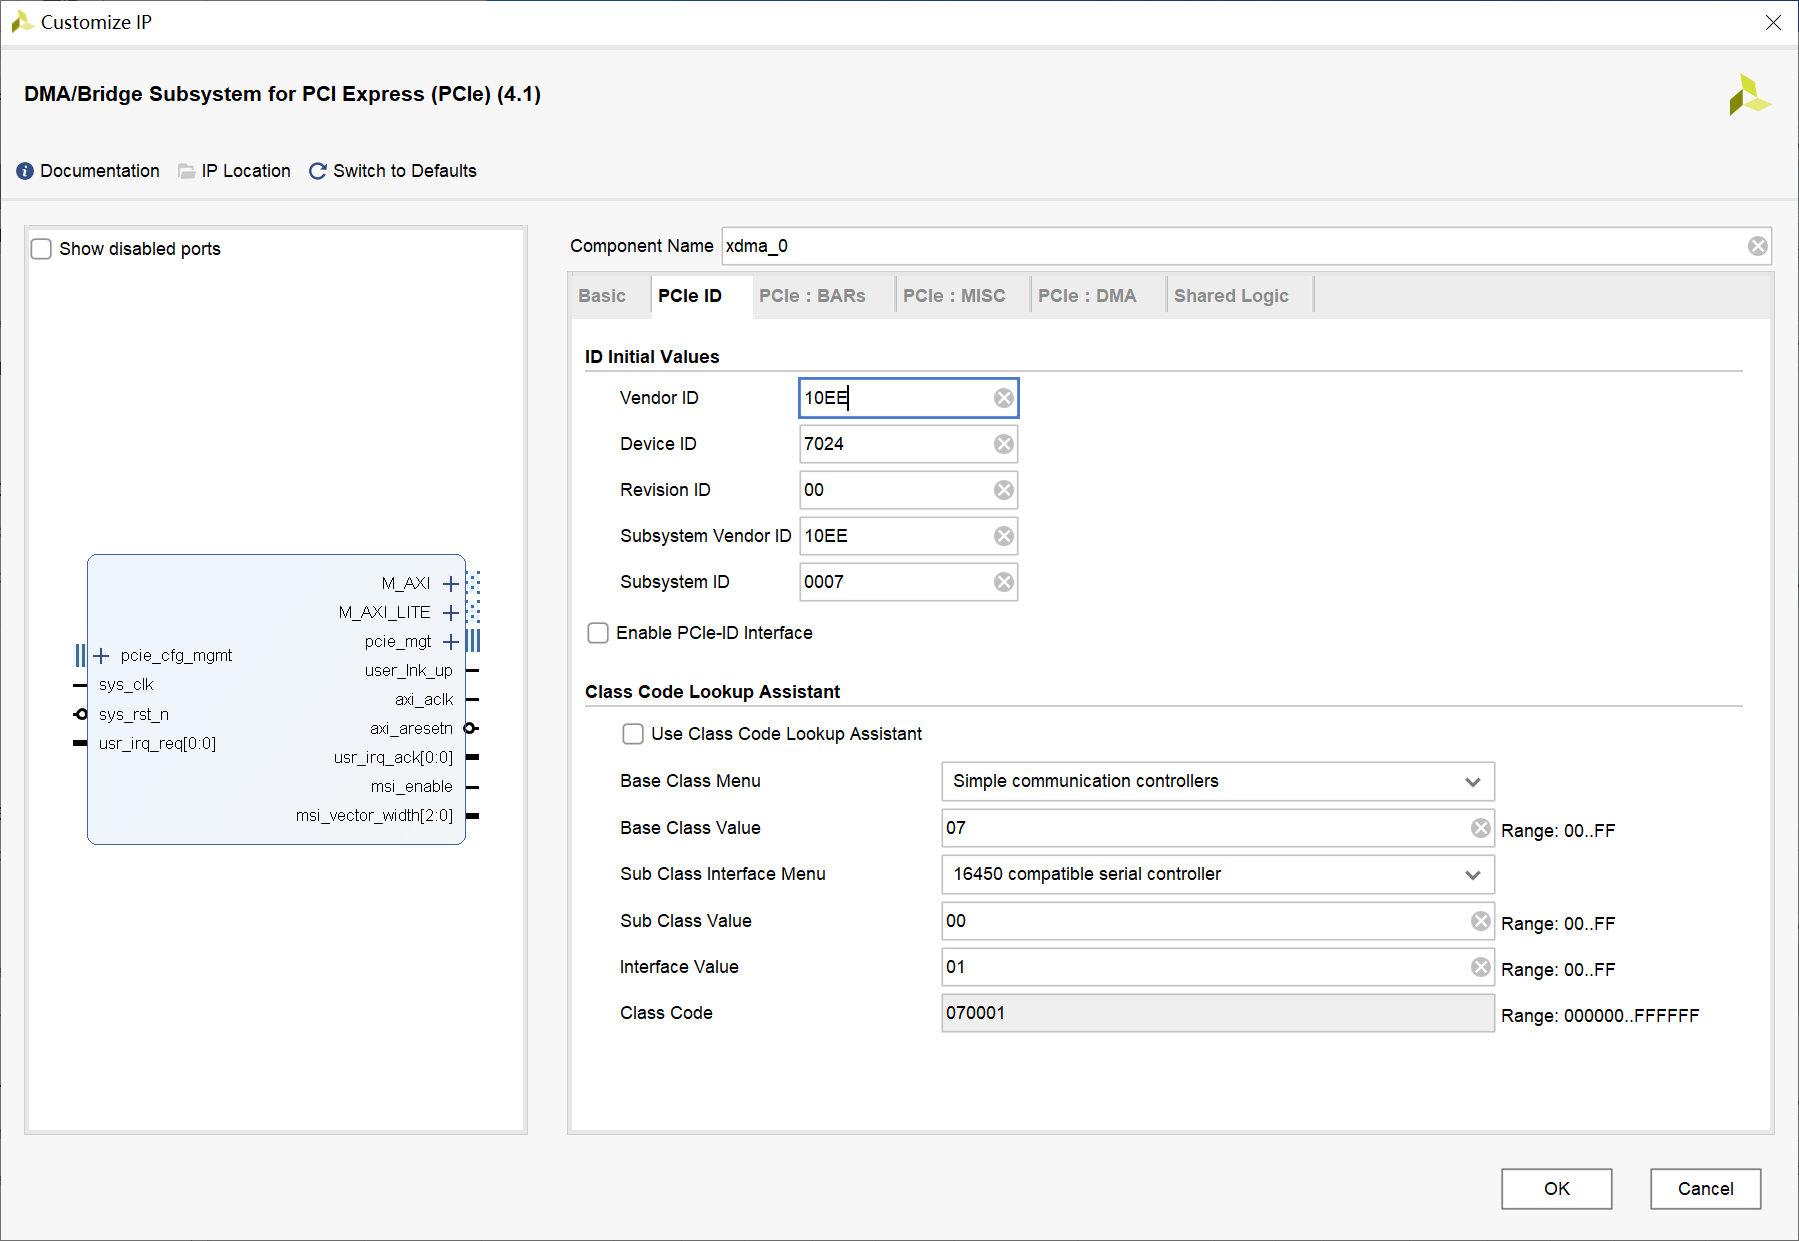The width and height of the screenshot is (1799, 1241).
Task: Click the Switch to Defaults refresh icon
Action: (x=318, y=171)
